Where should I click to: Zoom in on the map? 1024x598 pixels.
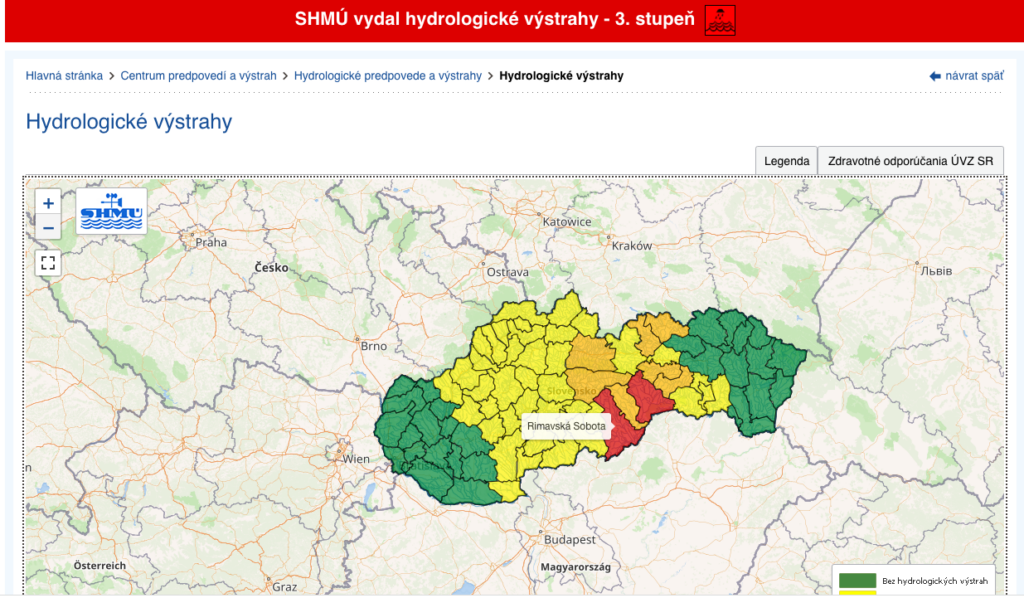(x=48, y=203)
